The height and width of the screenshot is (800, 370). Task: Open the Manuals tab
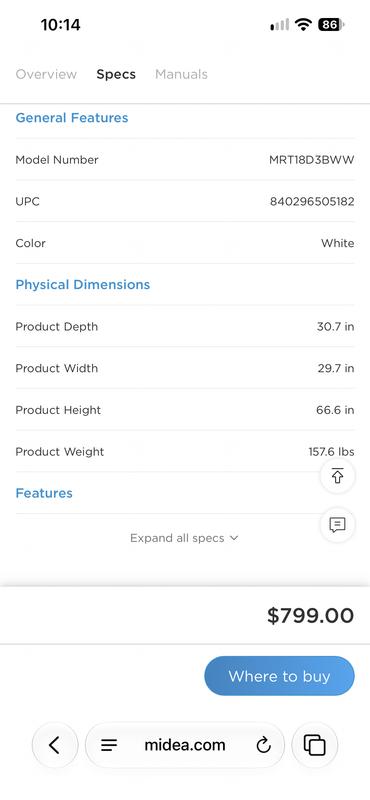point(181,74)
